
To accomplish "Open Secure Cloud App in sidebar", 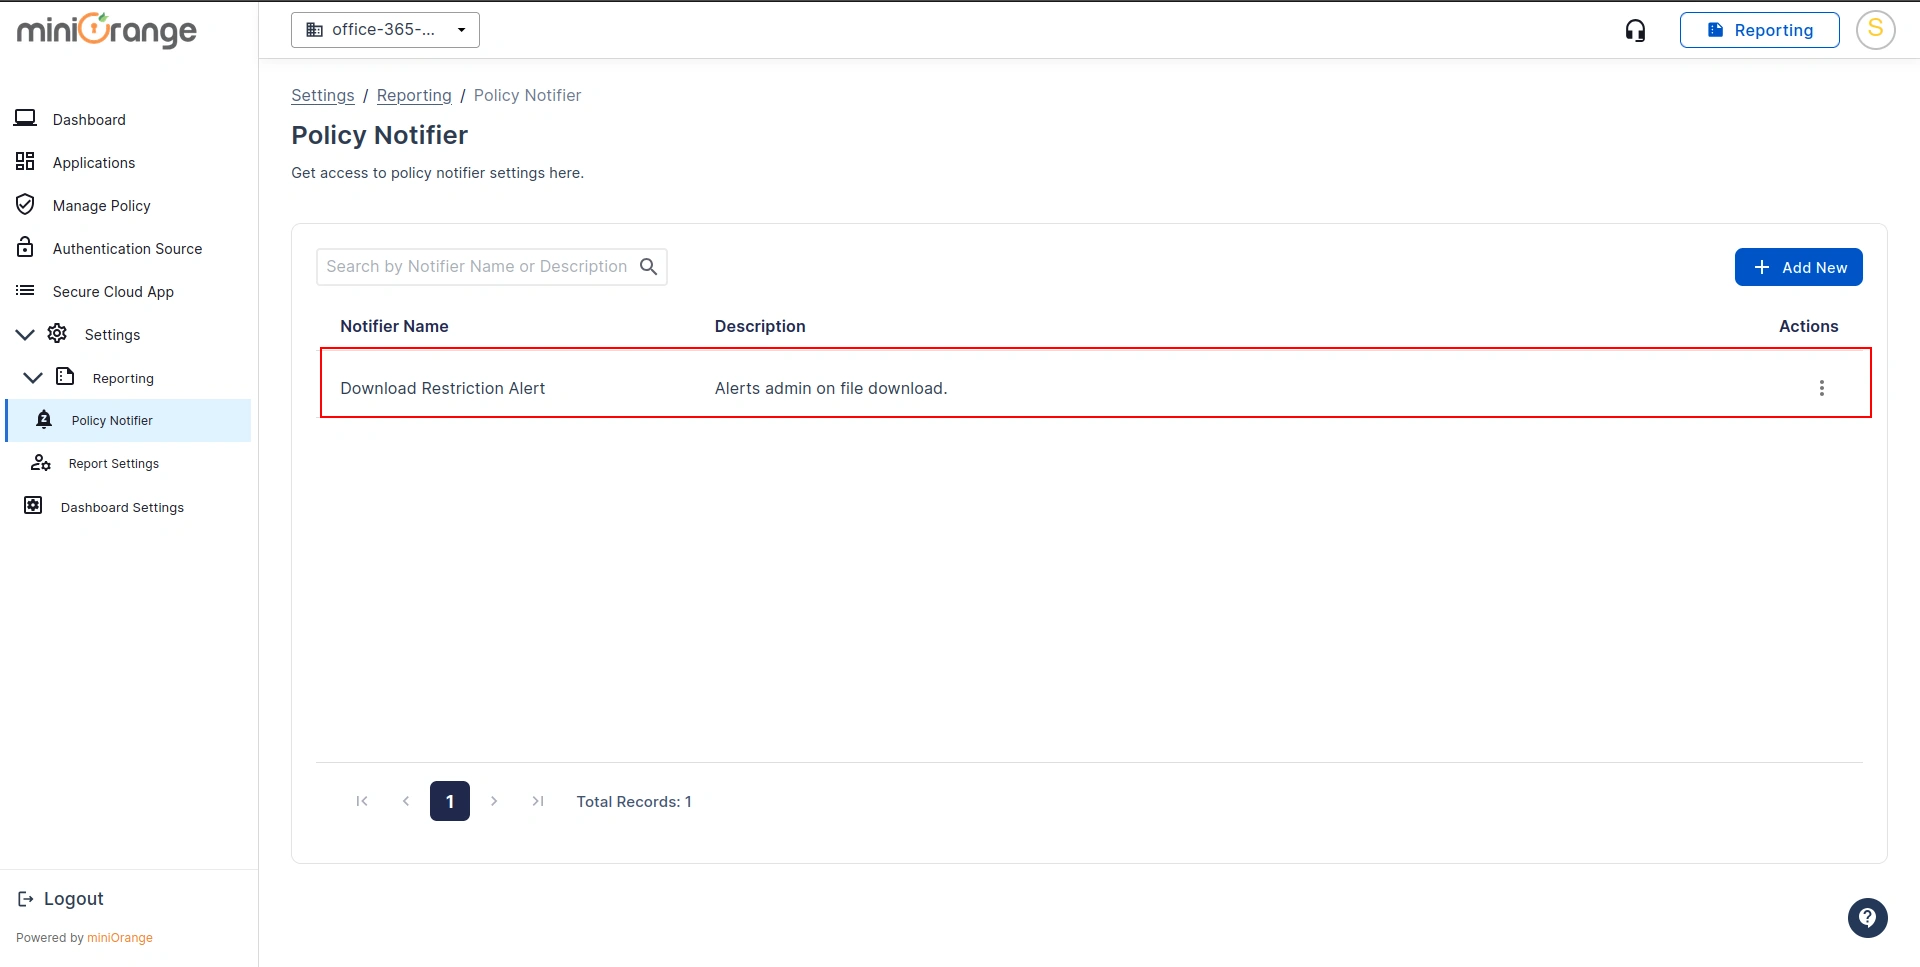I will [113, 292].
